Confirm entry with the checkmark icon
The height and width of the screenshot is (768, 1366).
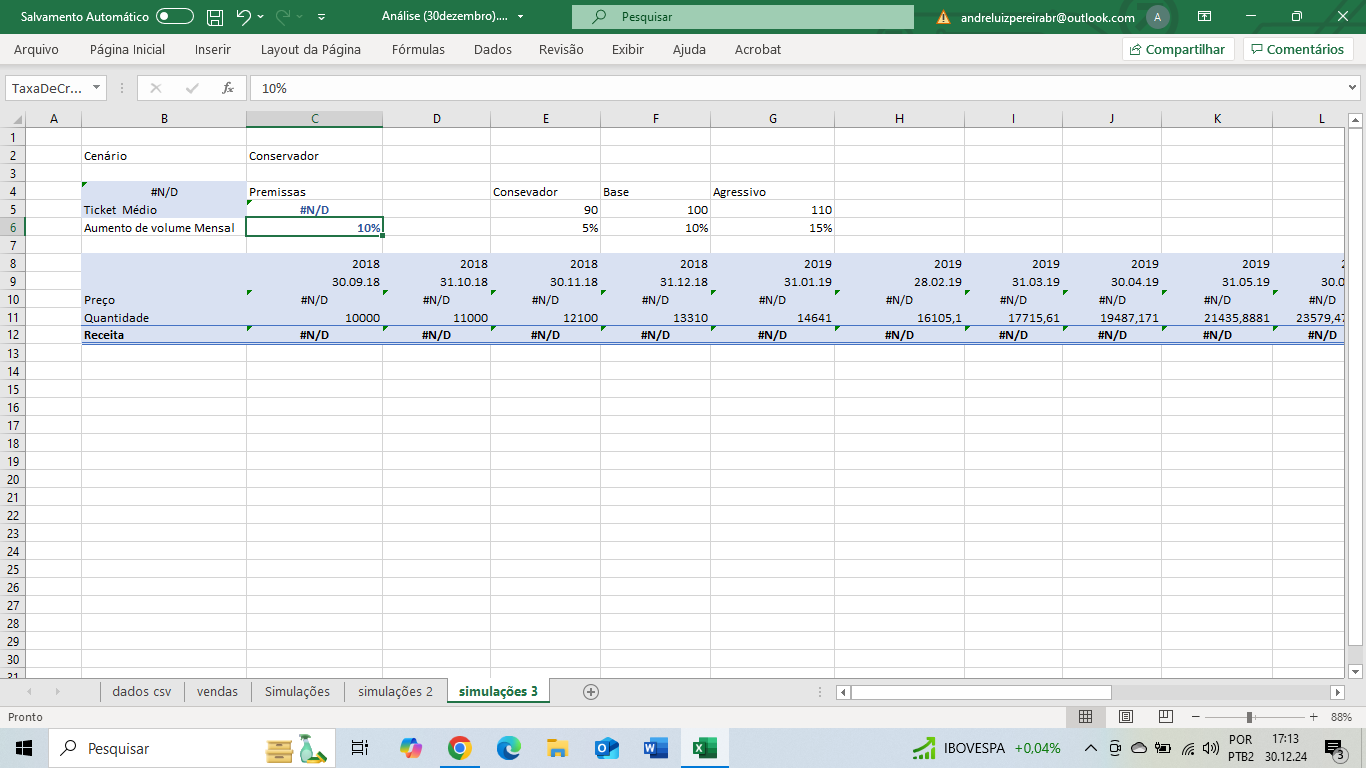pyautogui.click(x=192, y=88)
